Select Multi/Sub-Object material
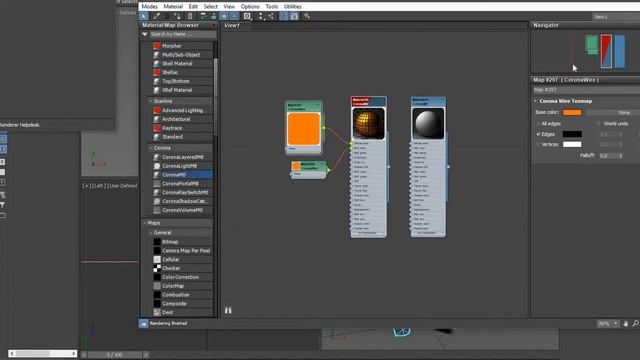This screenshot has width=640, height=360. (182, 55)
